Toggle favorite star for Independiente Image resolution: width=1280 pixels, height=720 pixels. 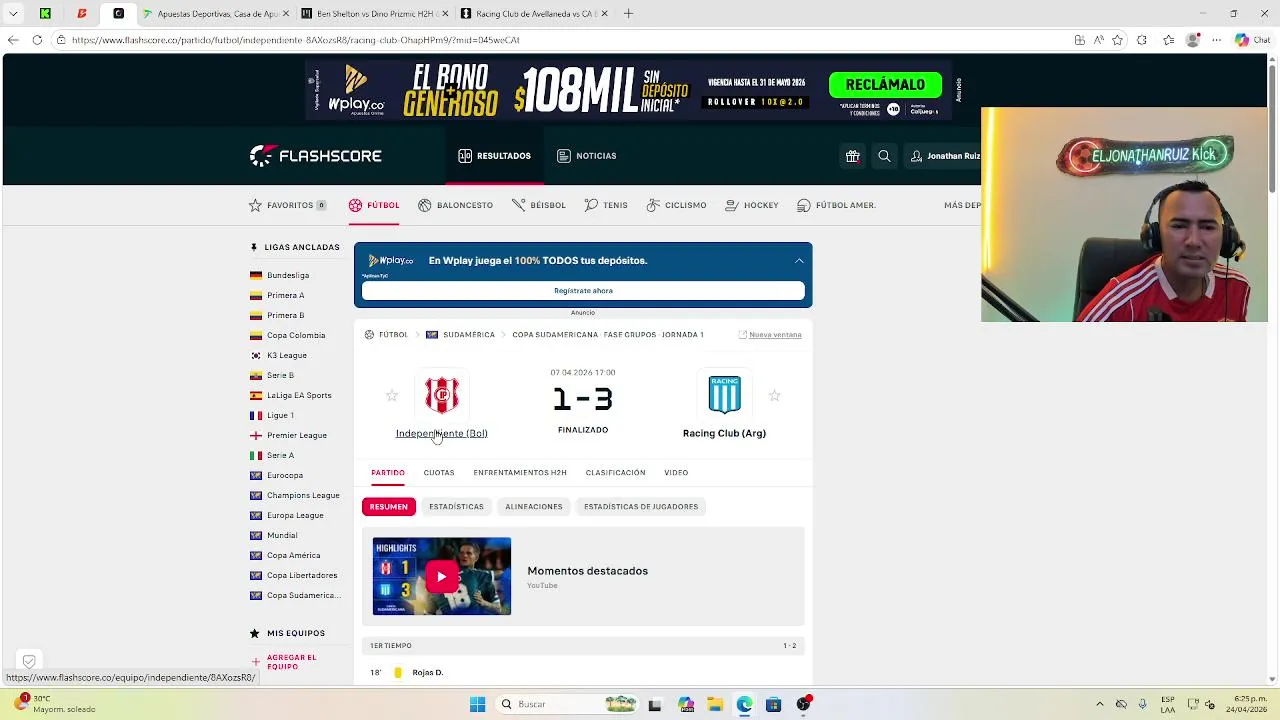tap(392, 396)
